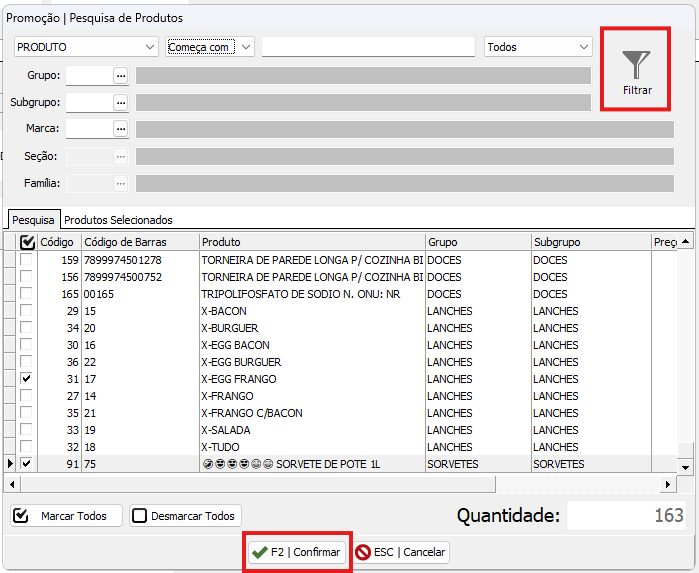699x573 pixels.
Task: Open Subgrupo lookup ellipsis button
Action: pyautogui.click(x=121, y=102)
